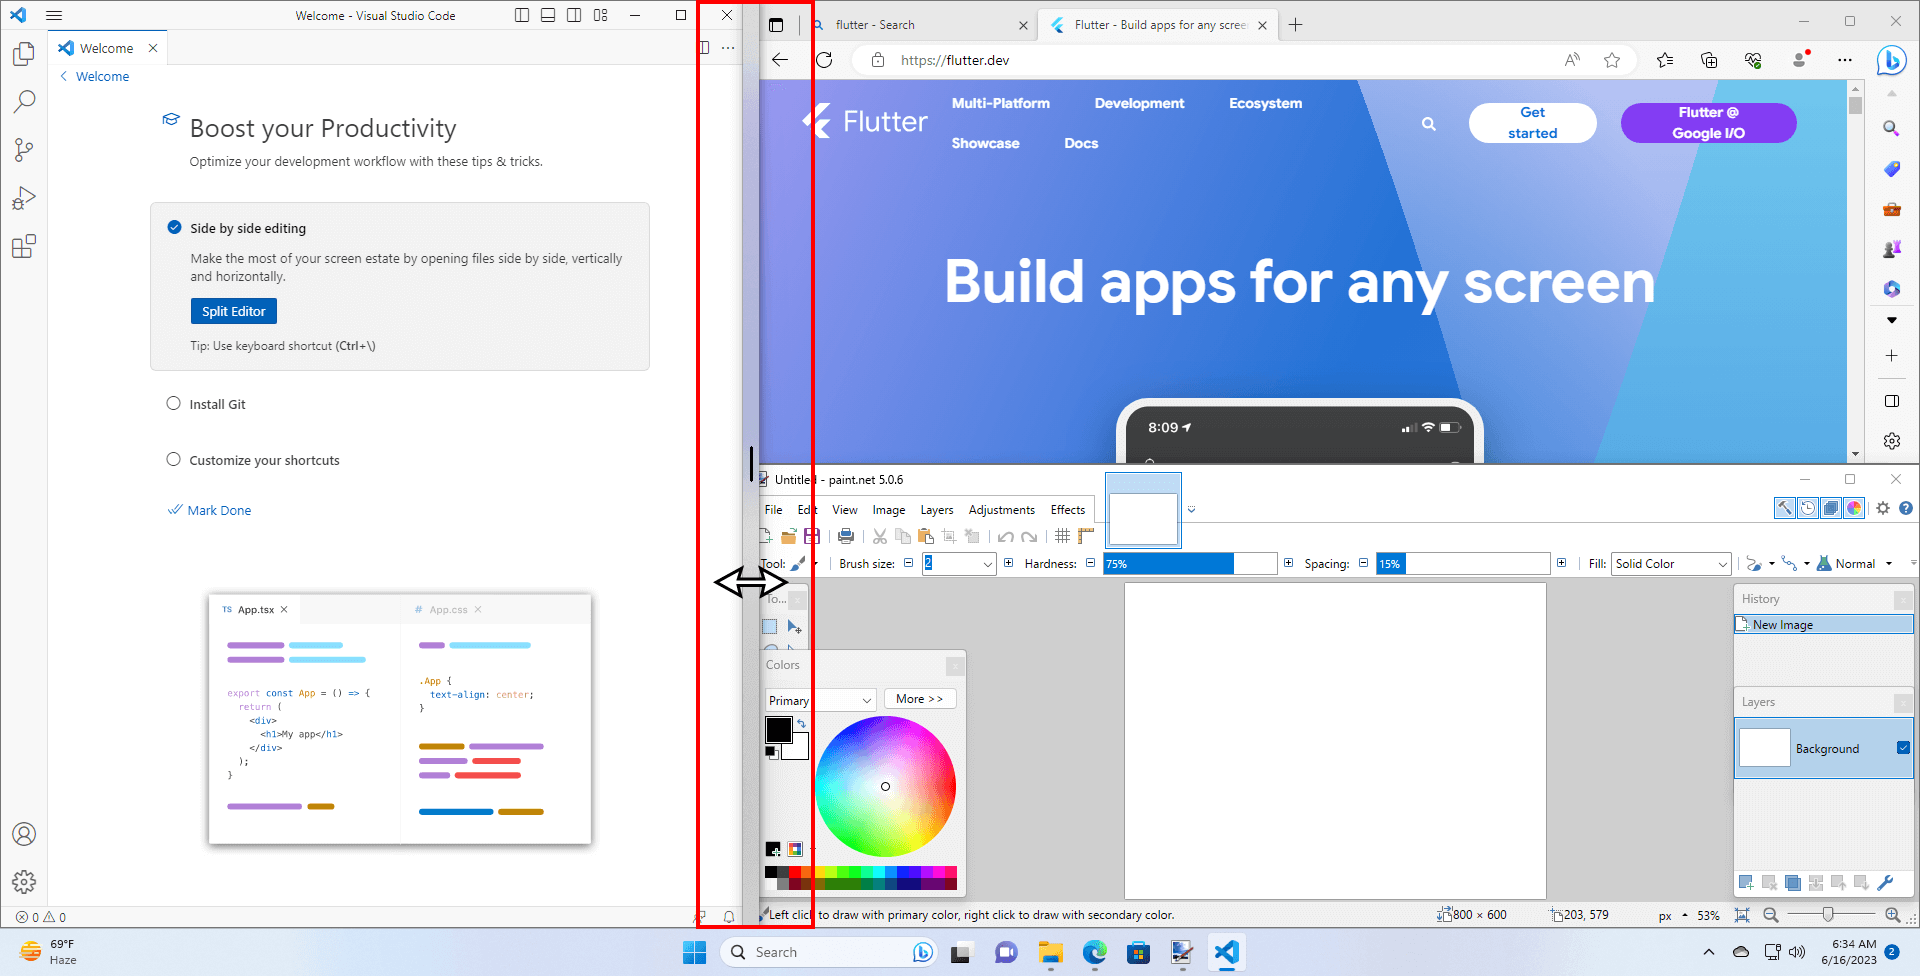Viewport: 1920px width, 976px height.
Task: Click the Split Editor button
Action: tap(233, 311)
